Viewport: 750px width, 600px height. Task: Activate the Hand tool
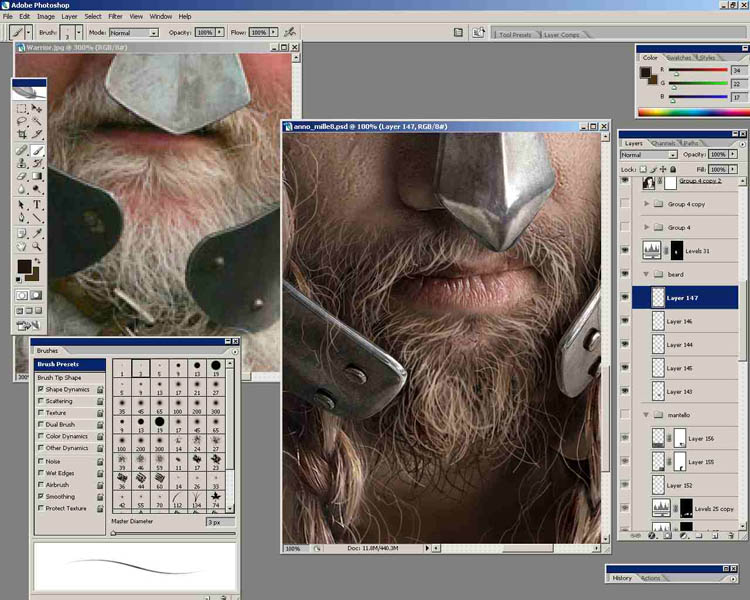[22, 245]
